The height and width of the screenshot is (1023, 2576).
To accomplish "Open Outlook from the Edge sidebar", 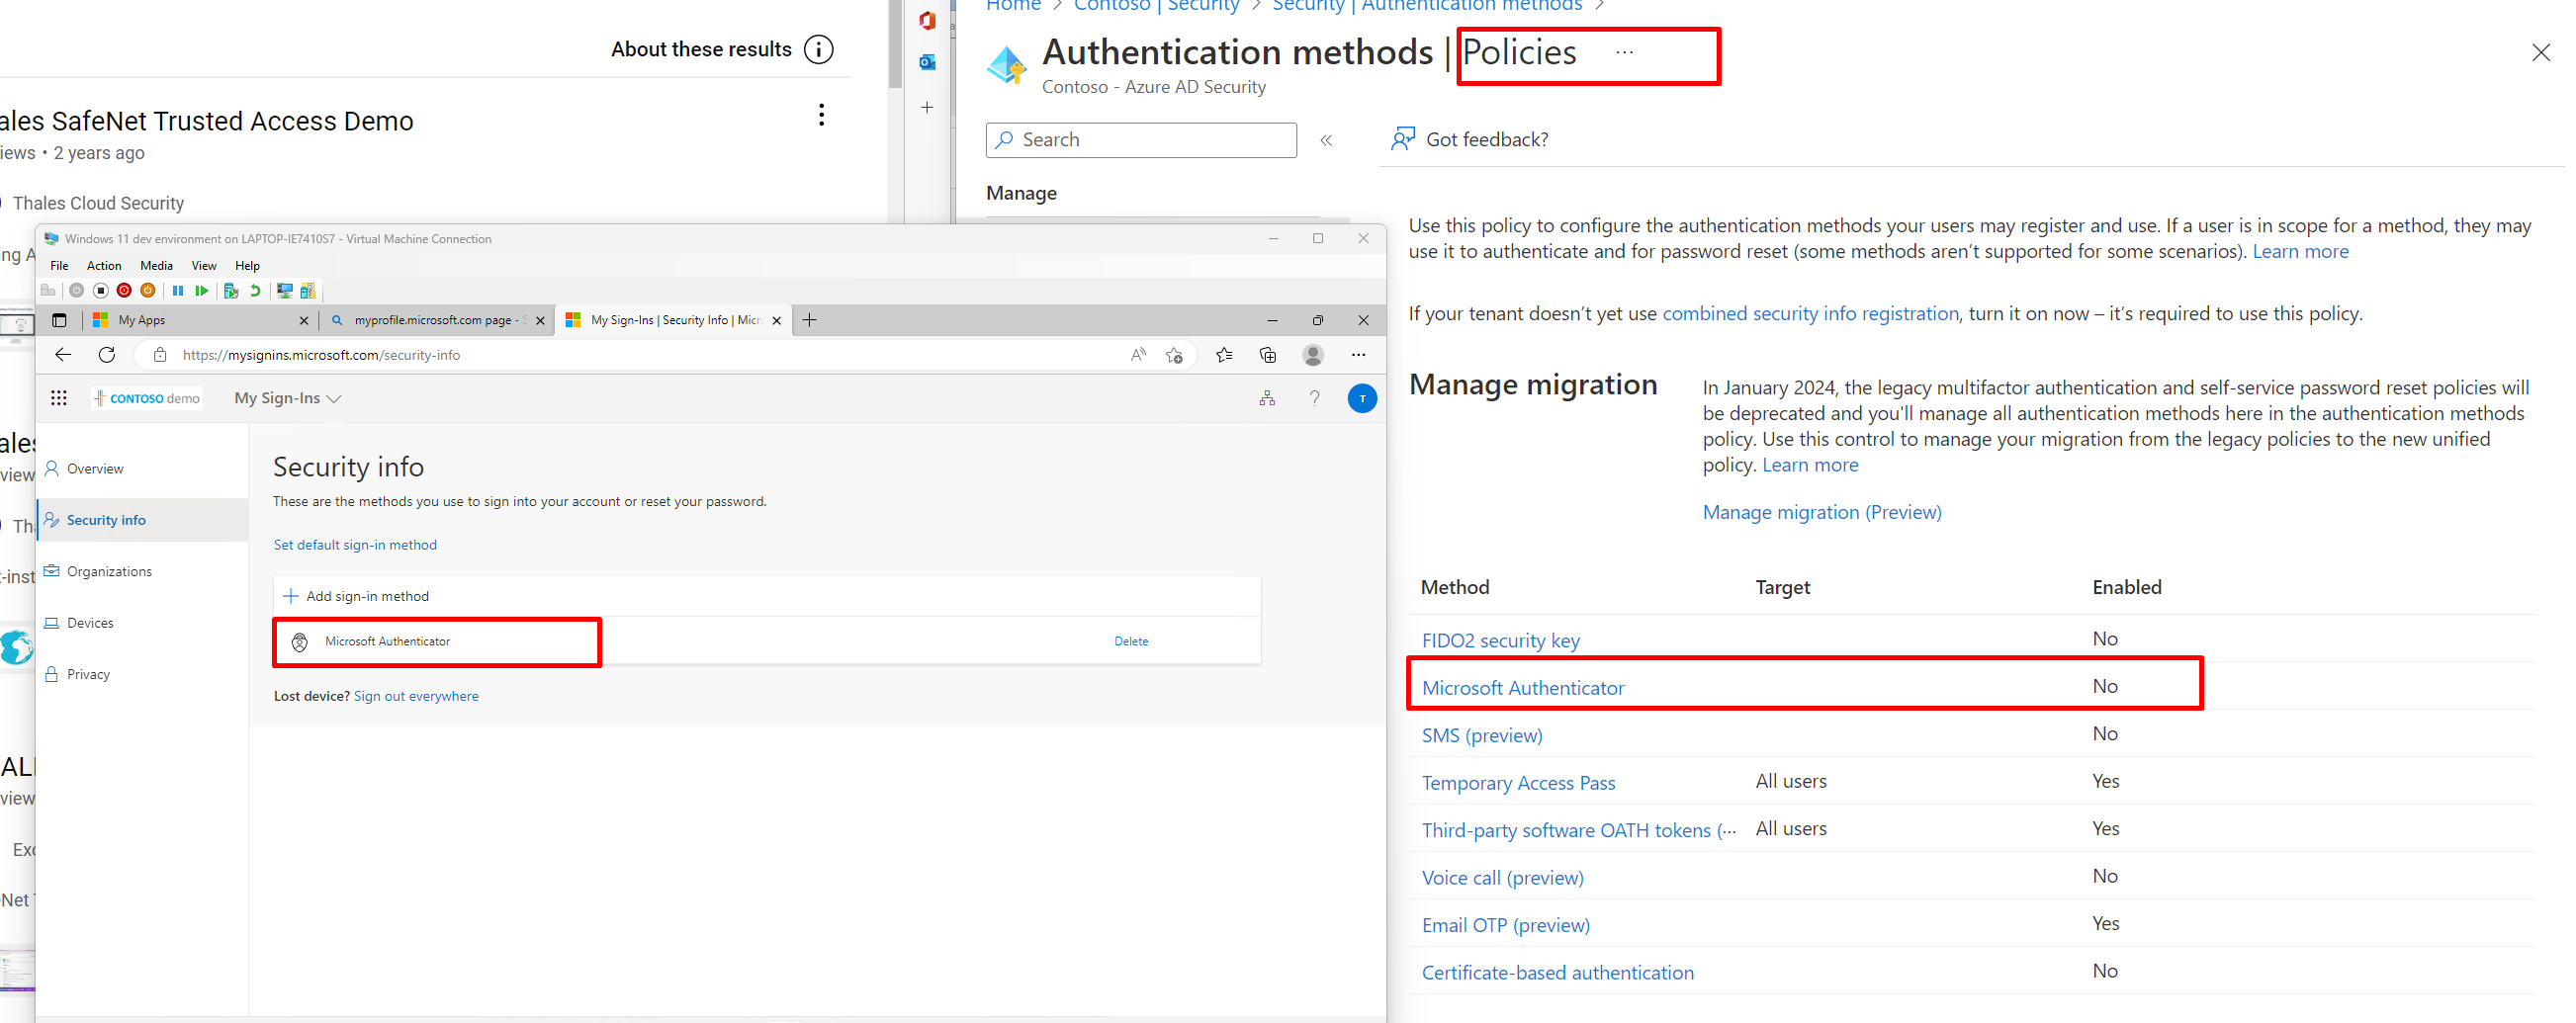I will (x=926, y=61).
